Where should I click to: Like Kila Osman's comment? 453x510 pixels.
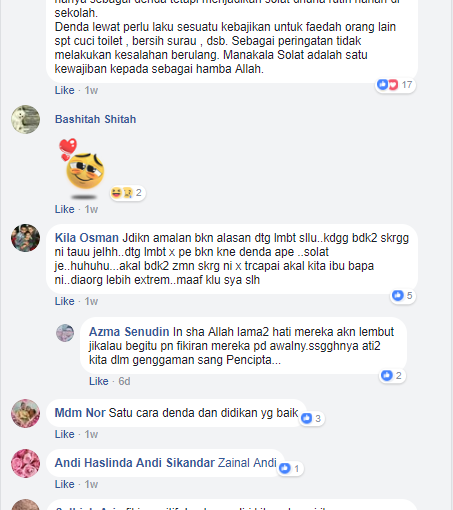click(64, 301)
